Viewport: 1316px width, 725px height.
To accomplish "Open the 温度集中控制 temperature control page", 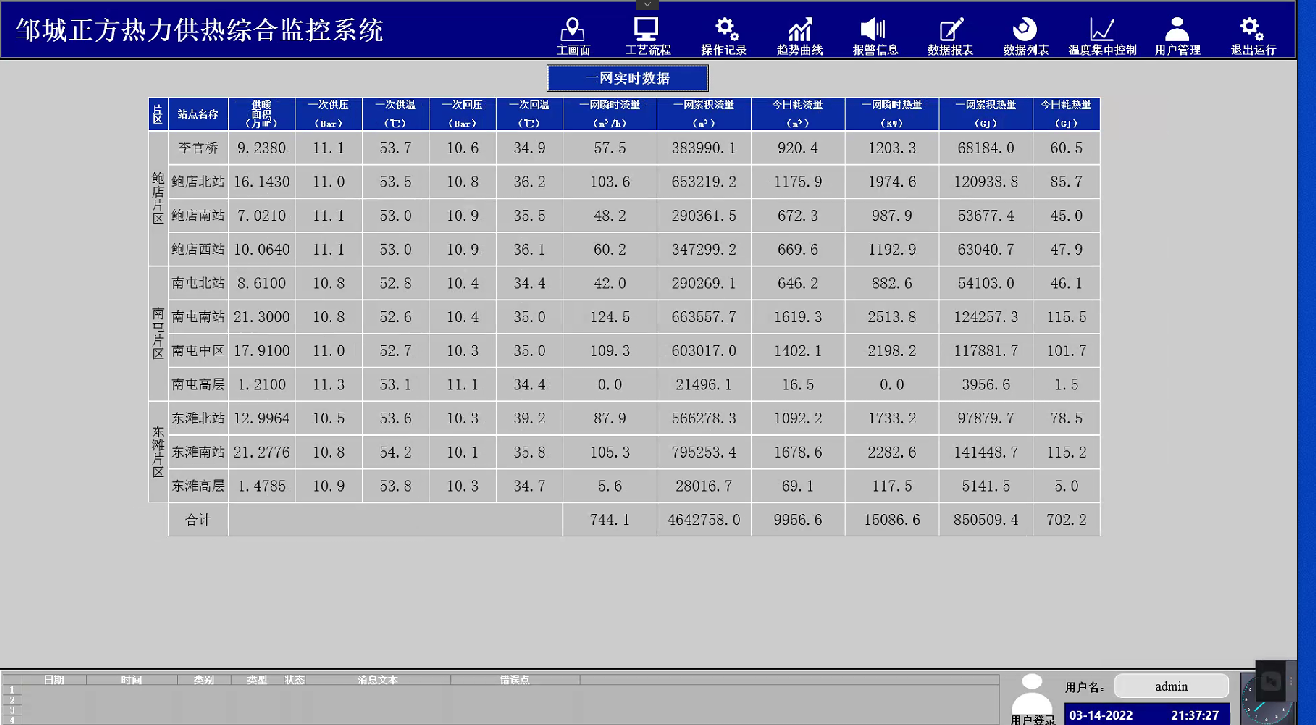I will tap(1102, 36).
